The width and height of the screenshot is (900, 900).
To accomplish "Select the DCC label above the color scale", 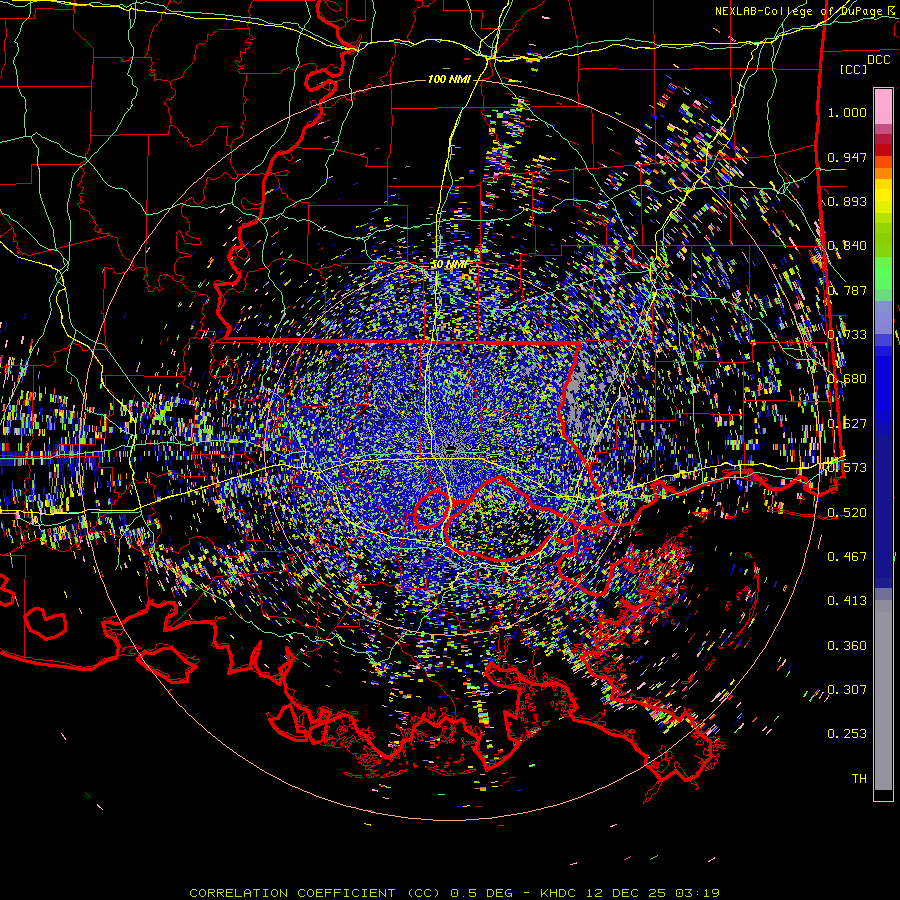I will click(x=878, y=60).
